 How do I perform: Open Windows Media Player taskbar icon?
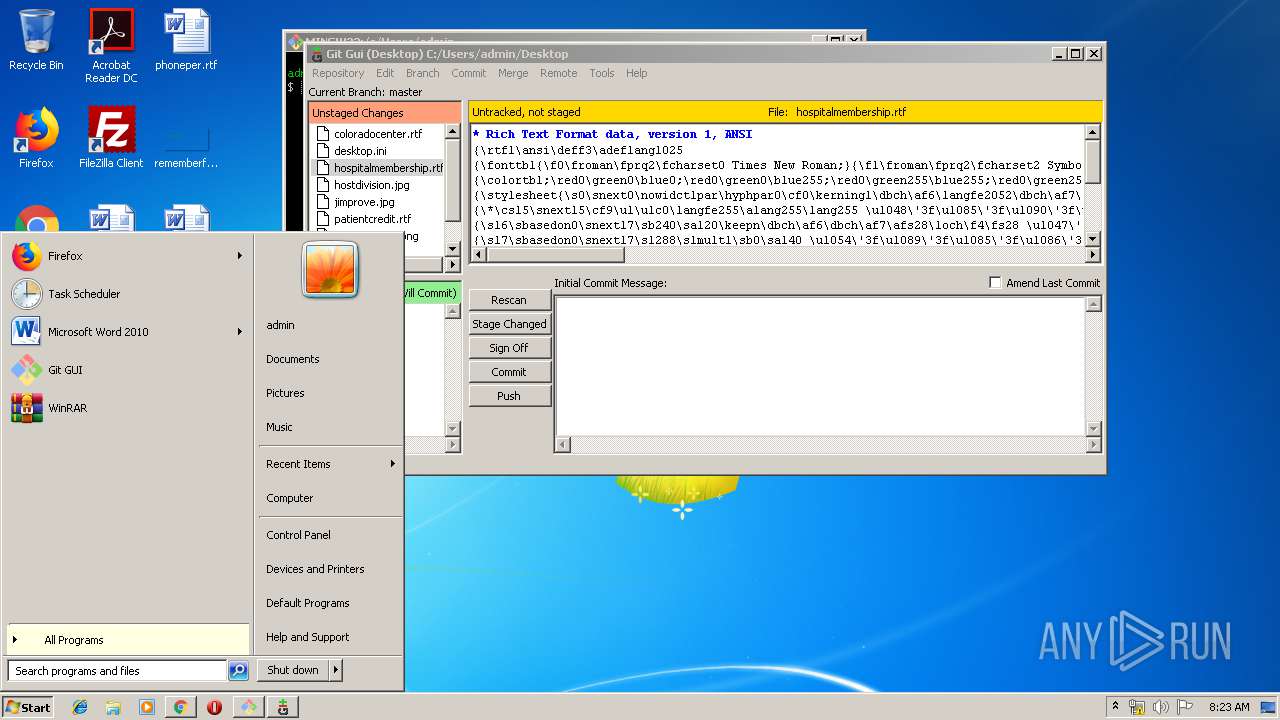(x=147, y=707)
